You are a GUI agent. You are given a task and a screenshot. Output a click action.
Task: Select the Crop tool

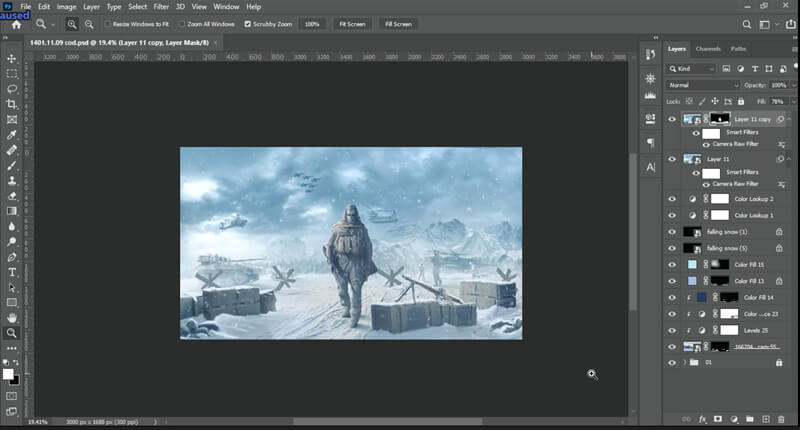coord(12,105)
